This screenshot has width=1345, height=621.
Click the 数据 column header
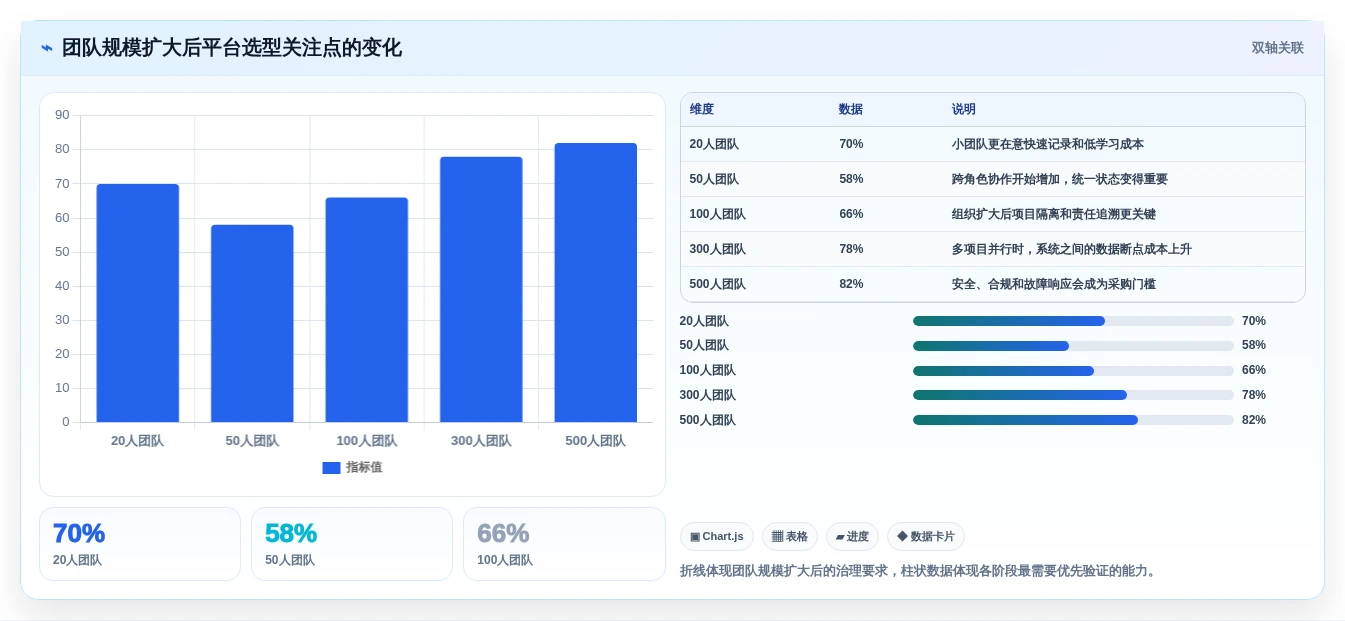(x=851, y=110)
